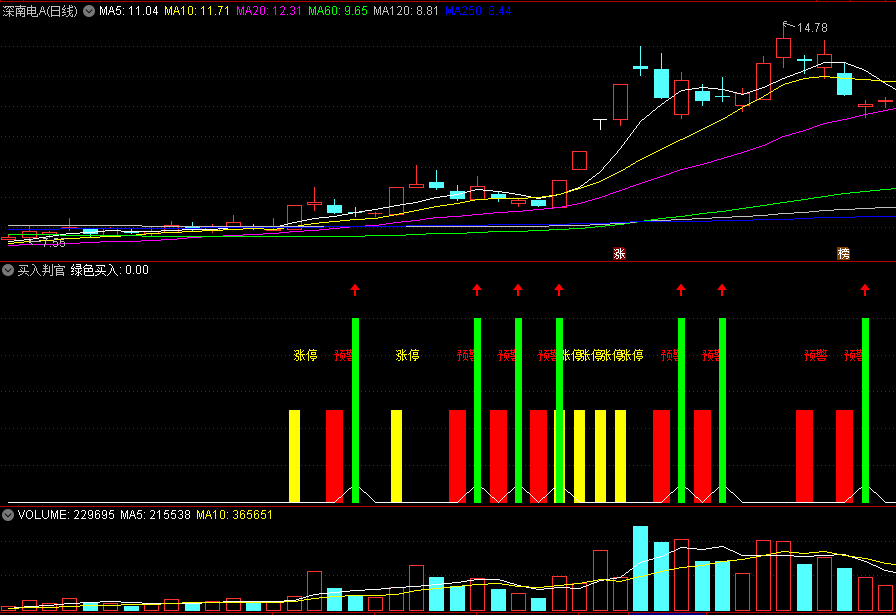Viewport: 896px width, 615px height.
Task: Click the VOLUME: 229695 label
Action: pyautogui.click(x=66, y=515)
